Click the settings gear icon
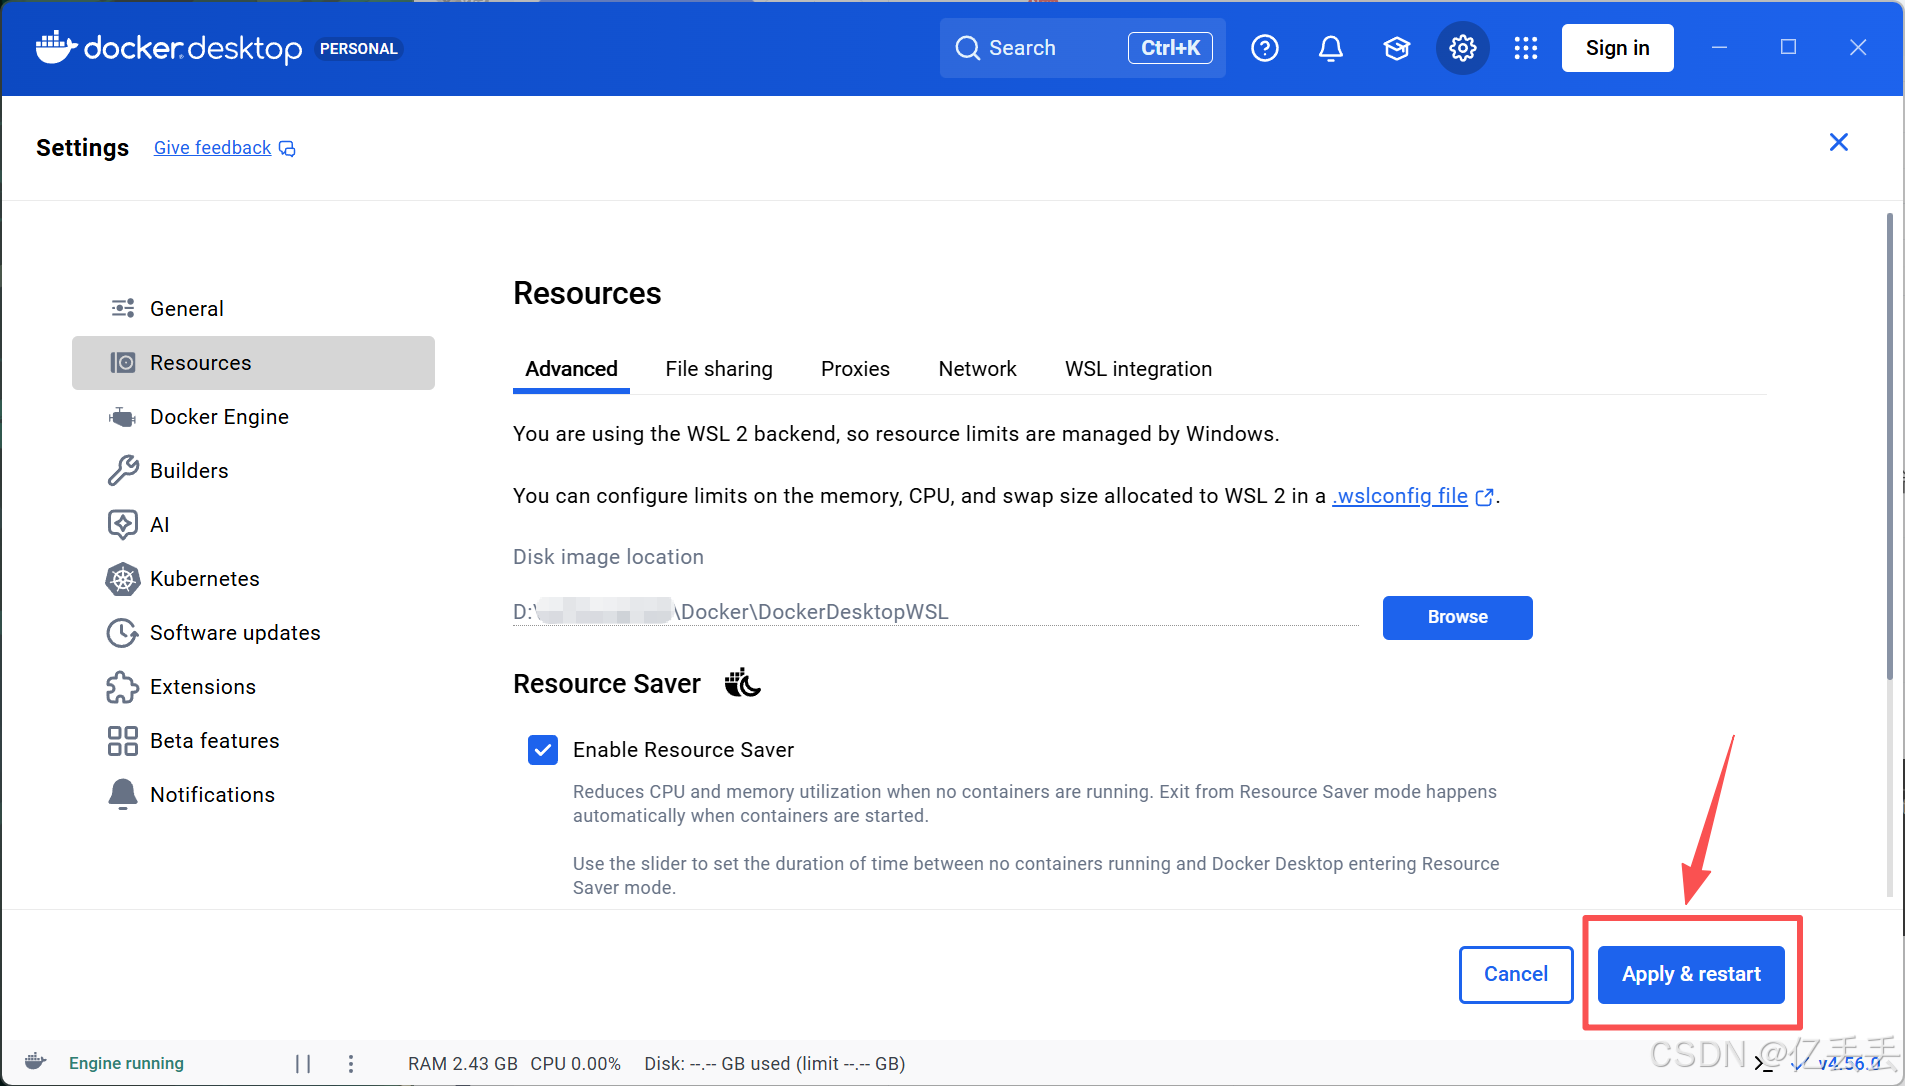Viewport: 1905px width, 1086px height. (1462, 48)
